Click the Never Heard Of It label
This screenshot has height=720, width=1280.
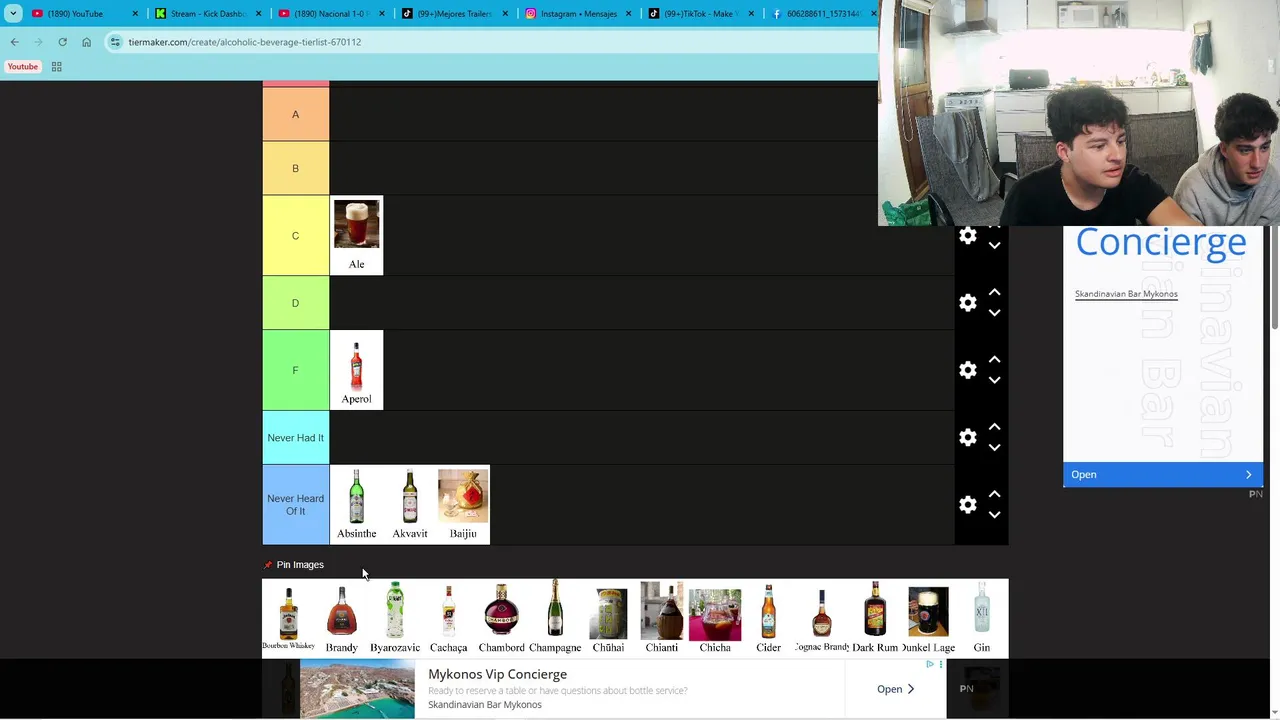295,505
